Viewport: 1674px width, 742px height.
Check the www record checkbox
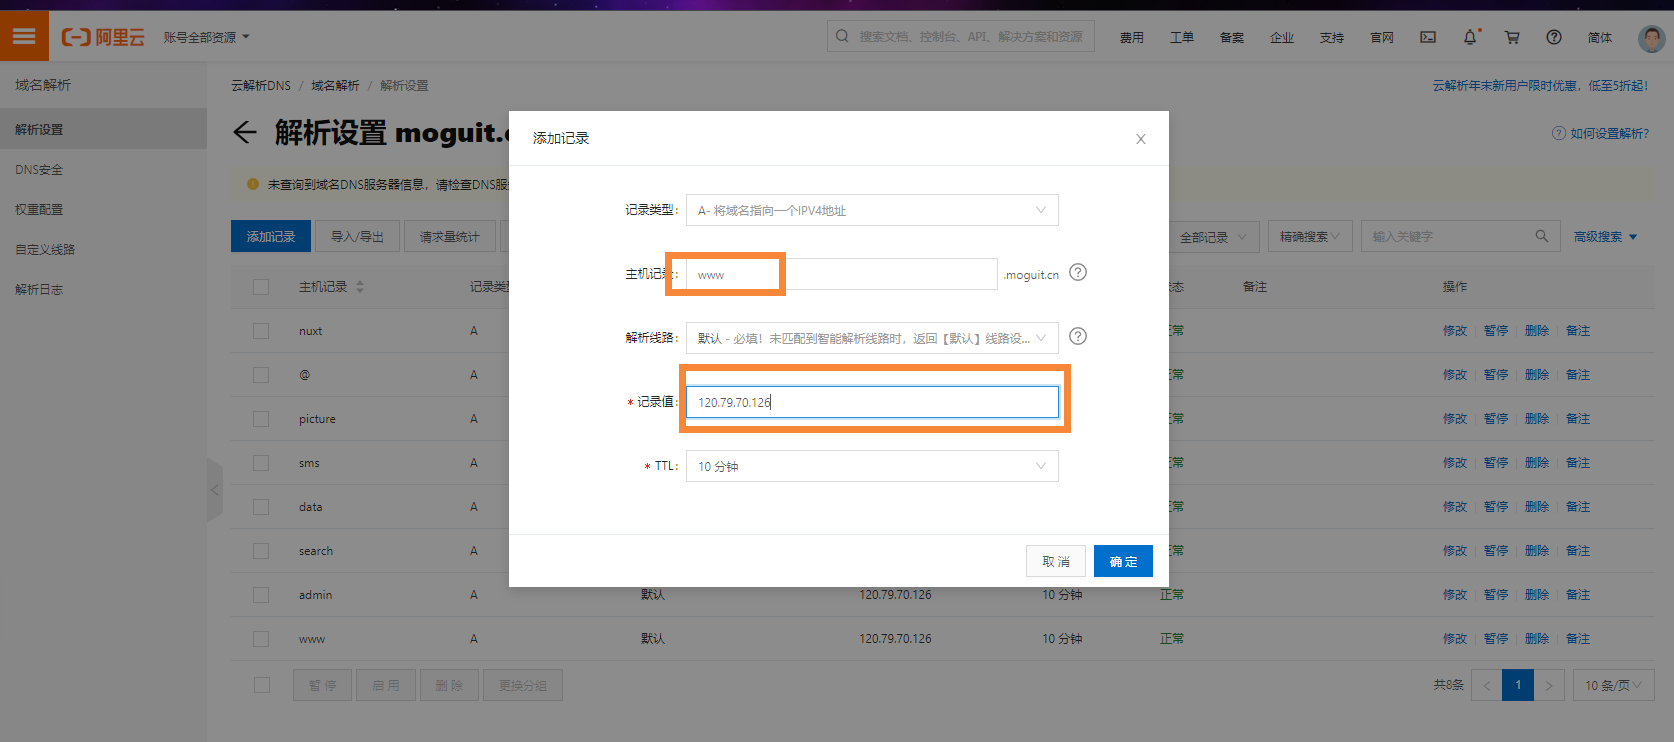[x=261, y=639]
